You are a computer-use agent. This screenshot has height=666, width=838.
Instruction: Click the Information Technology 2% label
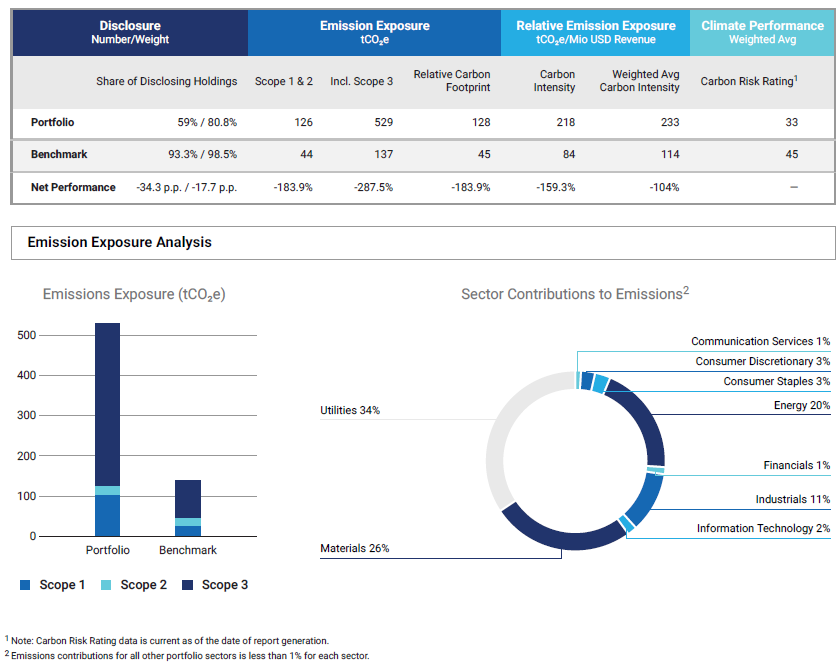(763, 528)
